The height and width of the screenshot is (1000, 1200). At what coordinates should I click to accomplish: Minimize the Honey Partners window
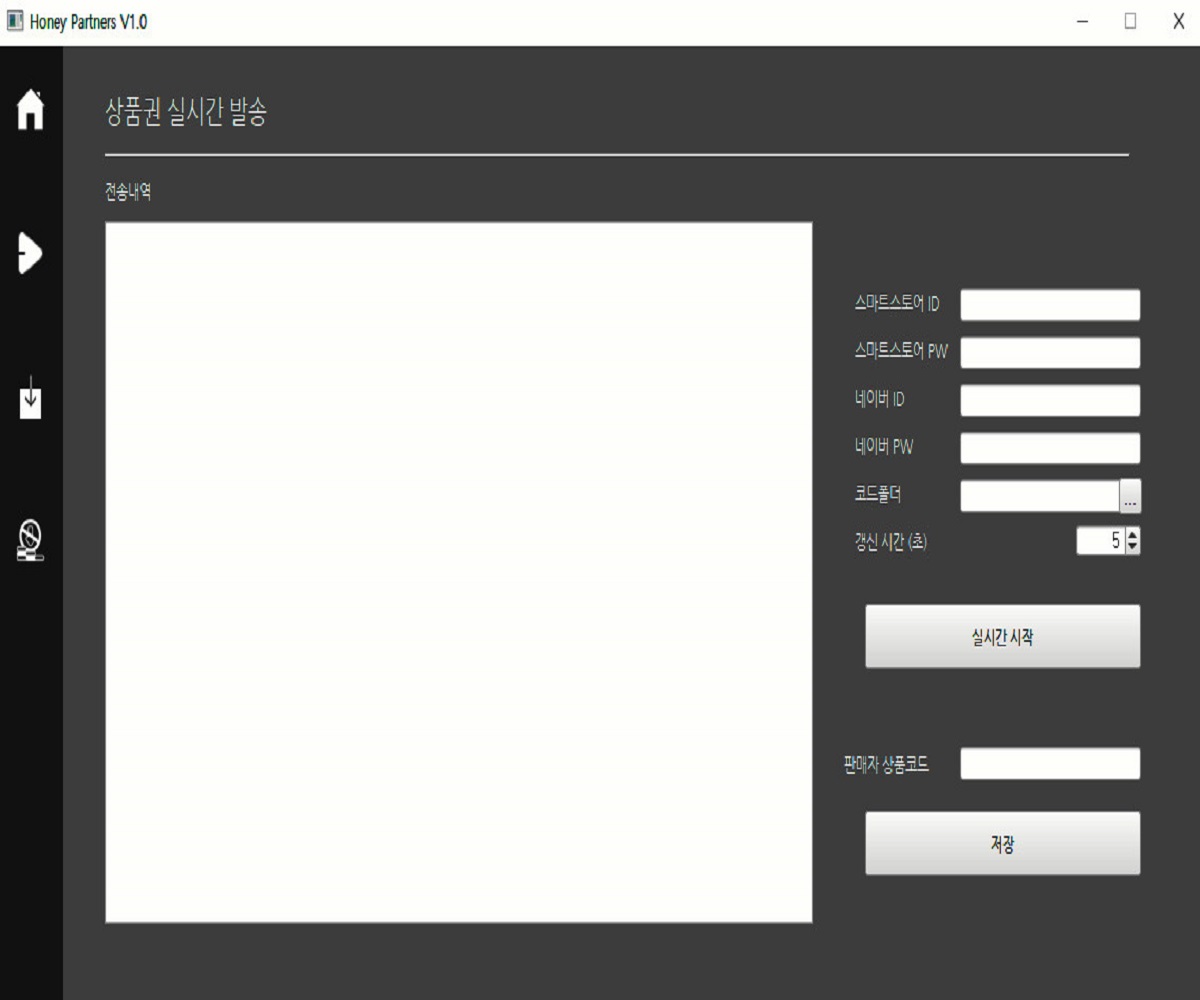pos(1082,22)
